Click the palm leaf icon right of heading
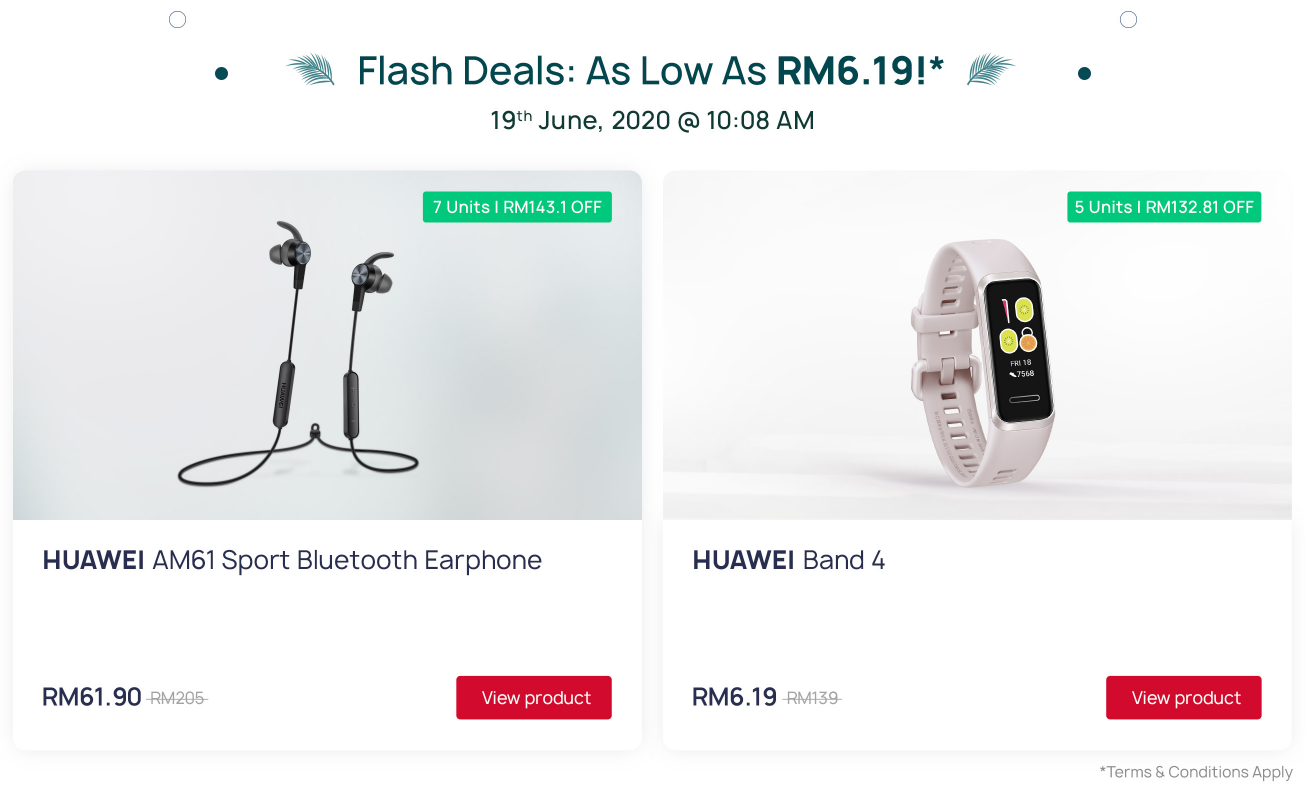 coord(990,70)
